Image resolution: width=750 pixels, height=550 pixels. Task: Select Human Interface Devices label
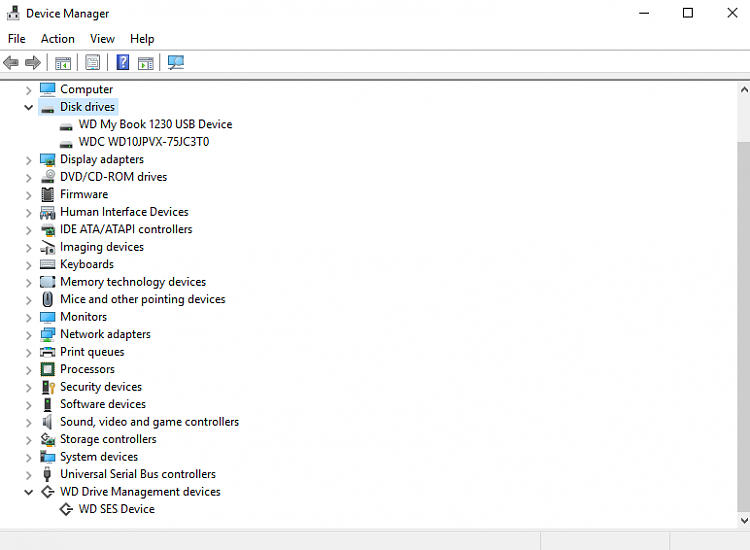[124, 212]
